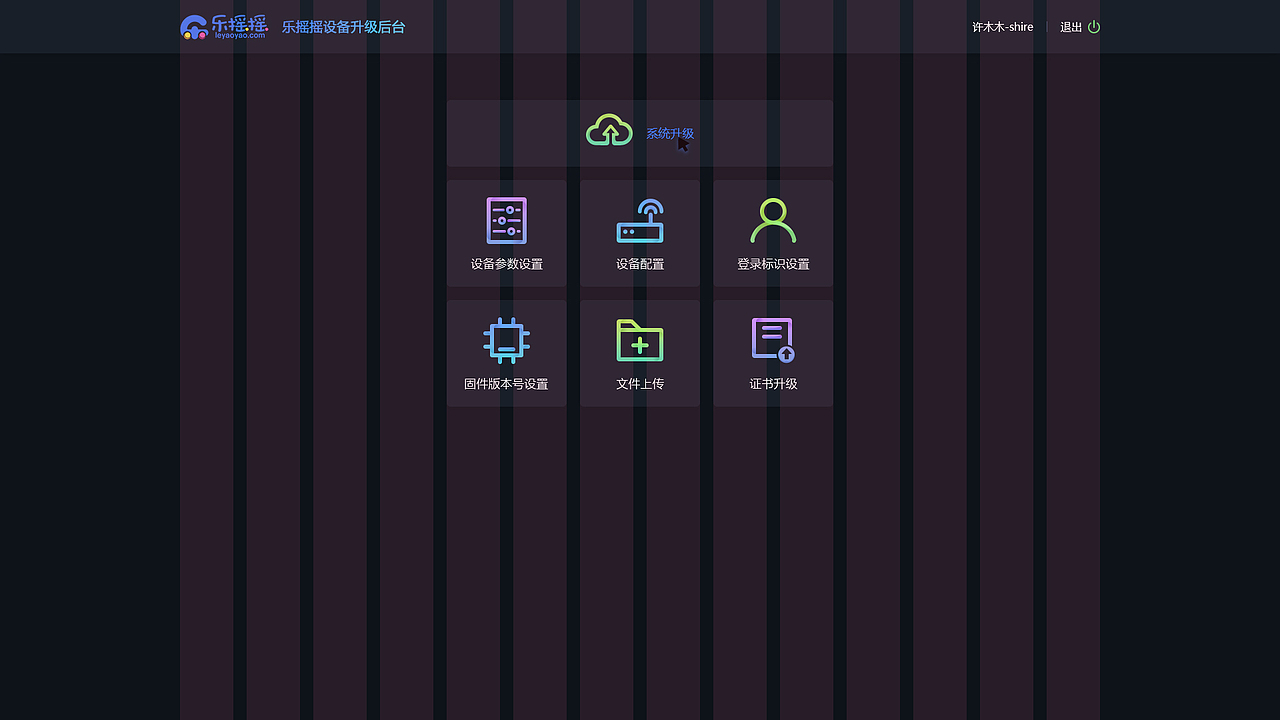Select the person icon for 登录标识设置

point(773,220)
